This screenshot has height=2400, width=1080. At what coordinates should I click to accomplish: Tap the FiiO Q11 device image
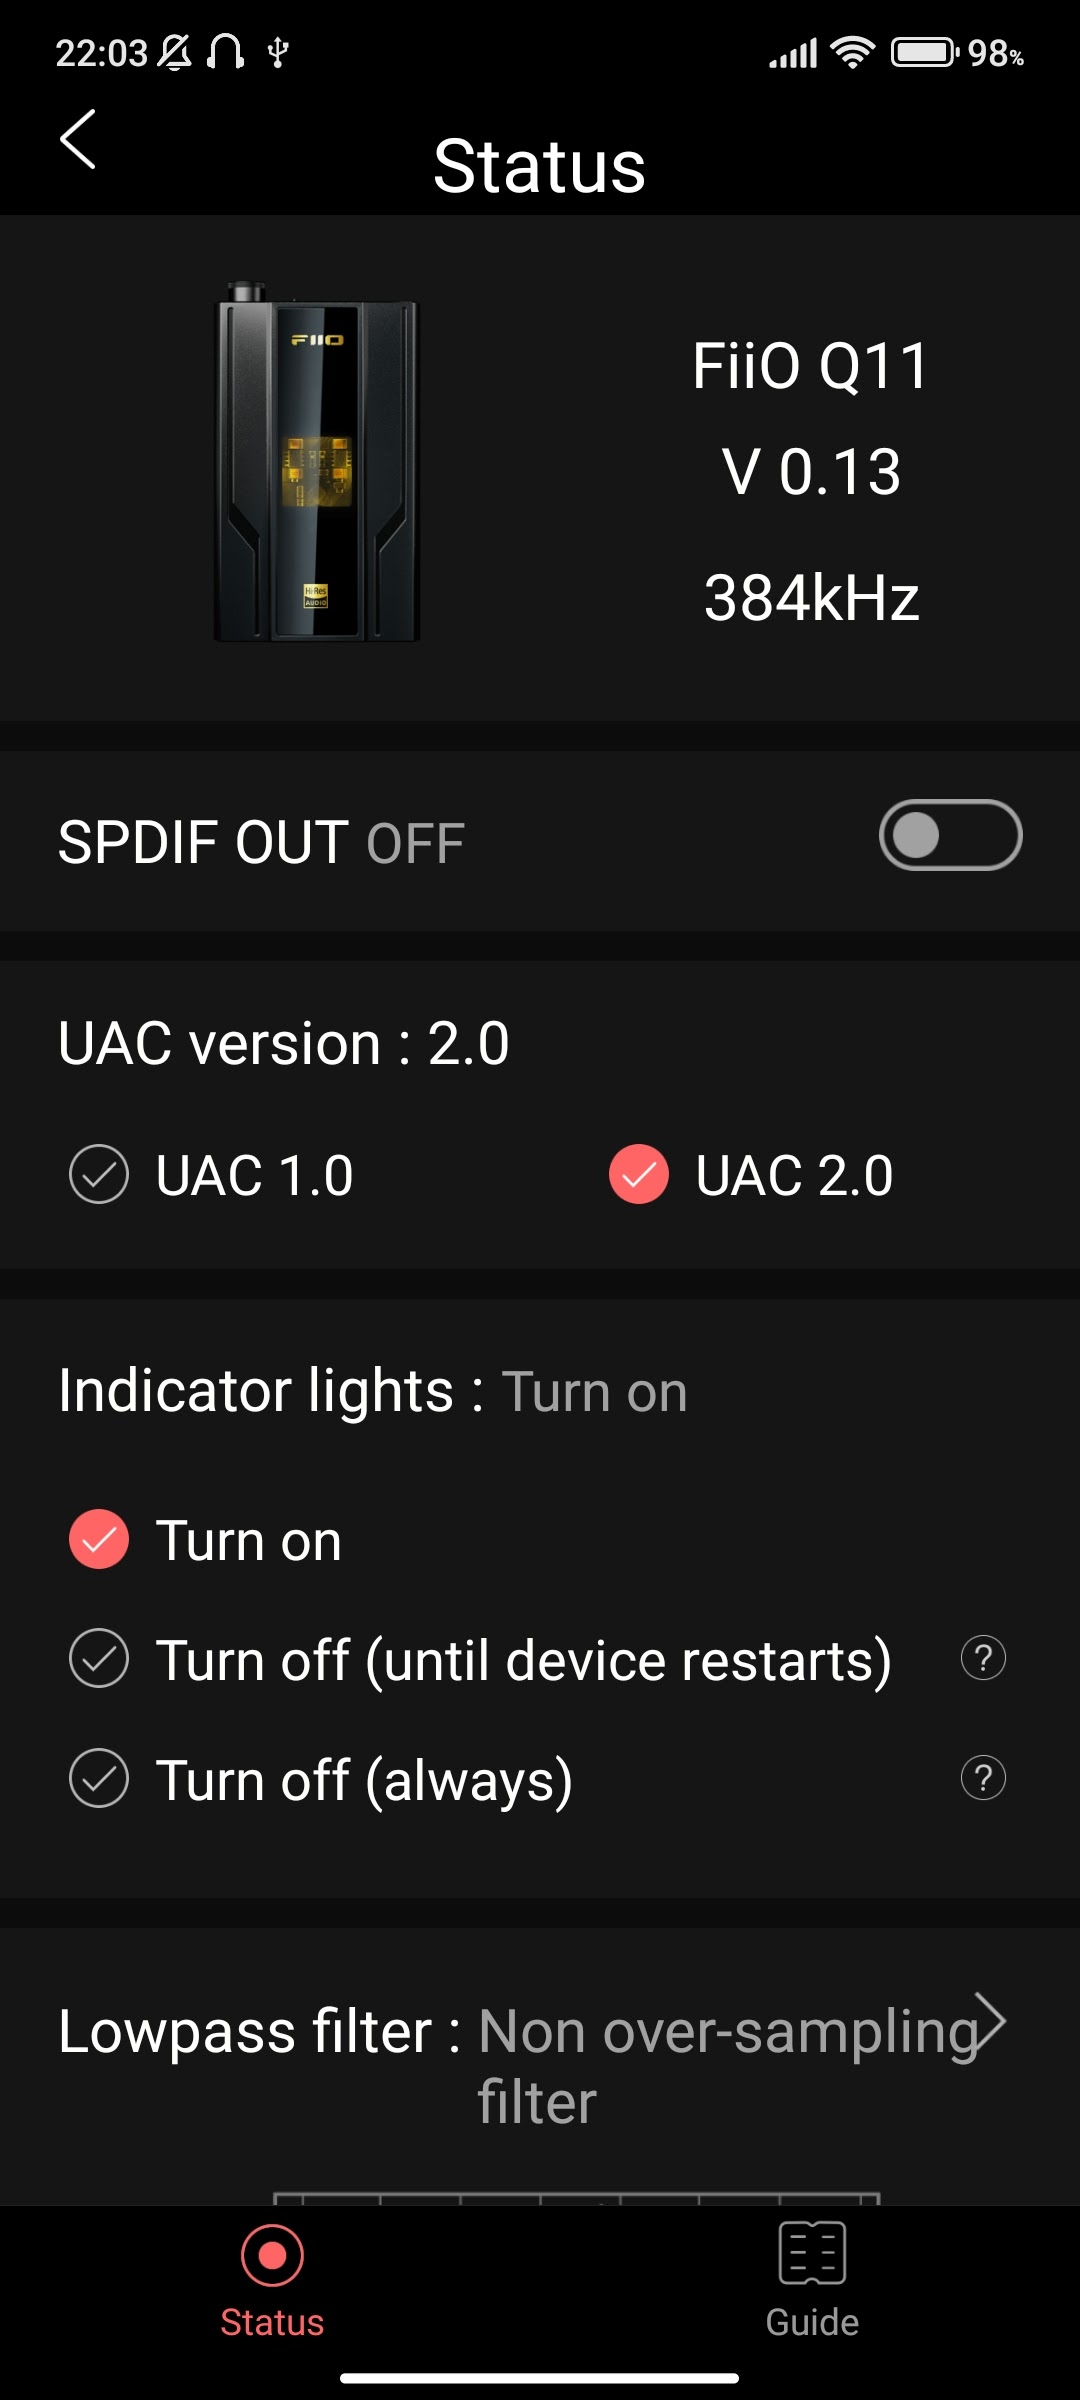(x=317, y=462)
